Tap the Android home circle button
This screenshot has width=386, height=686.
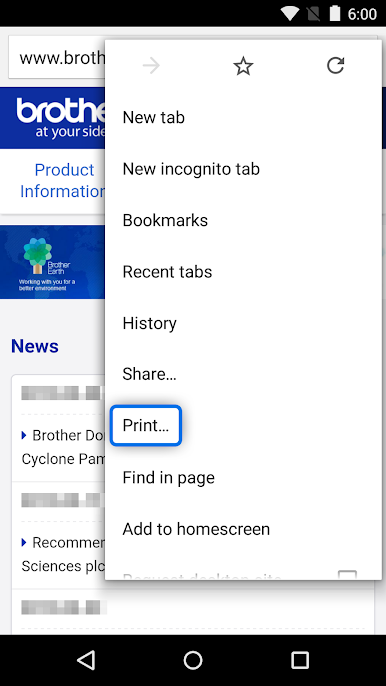(x=193, y=660)
